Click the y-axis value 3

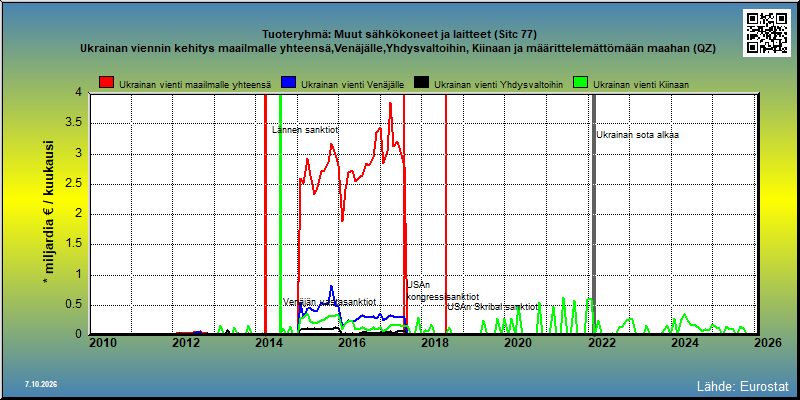tap(78, 154)
